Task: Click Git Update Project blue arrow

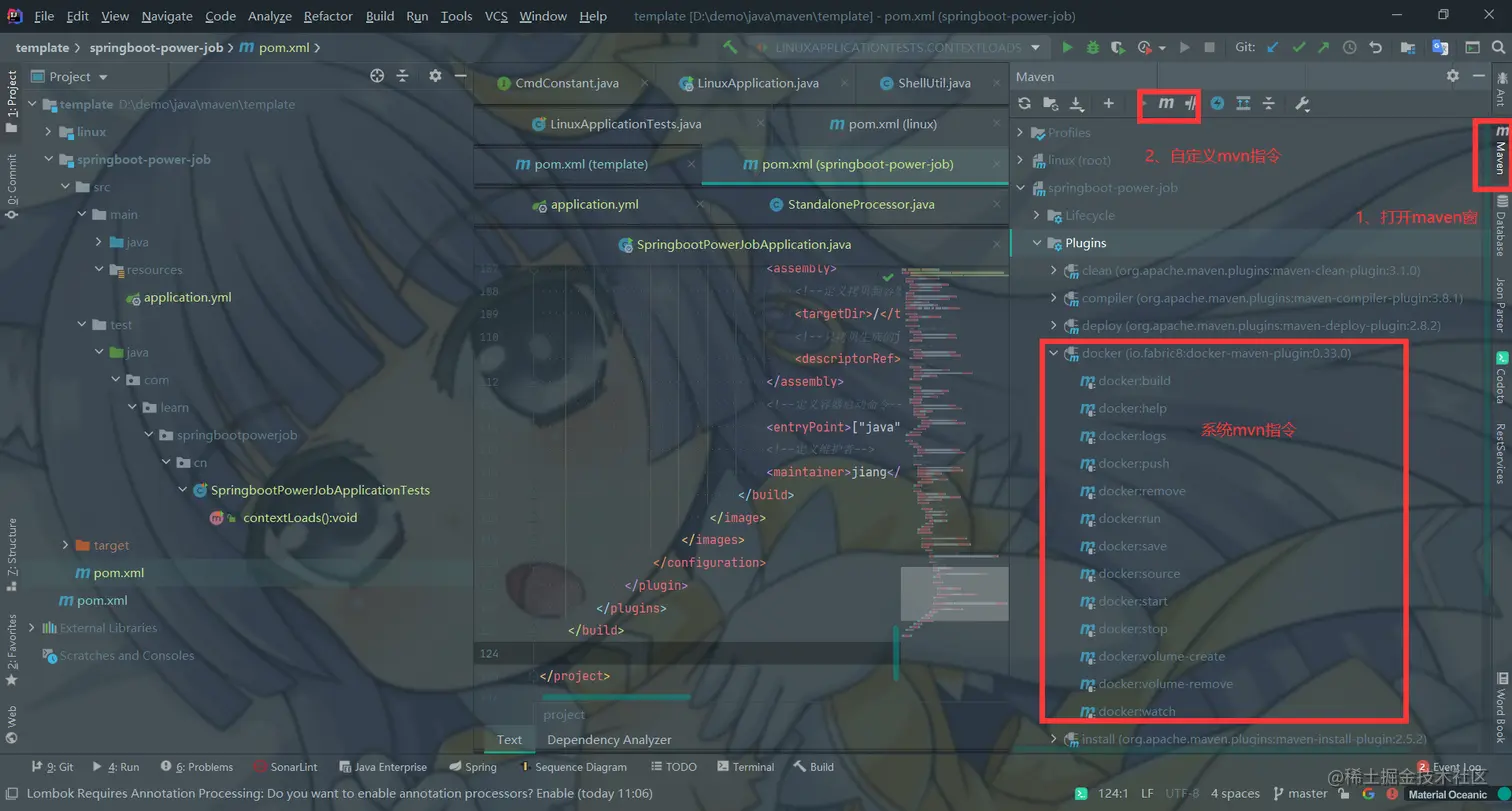Action: pos(1273,47)
